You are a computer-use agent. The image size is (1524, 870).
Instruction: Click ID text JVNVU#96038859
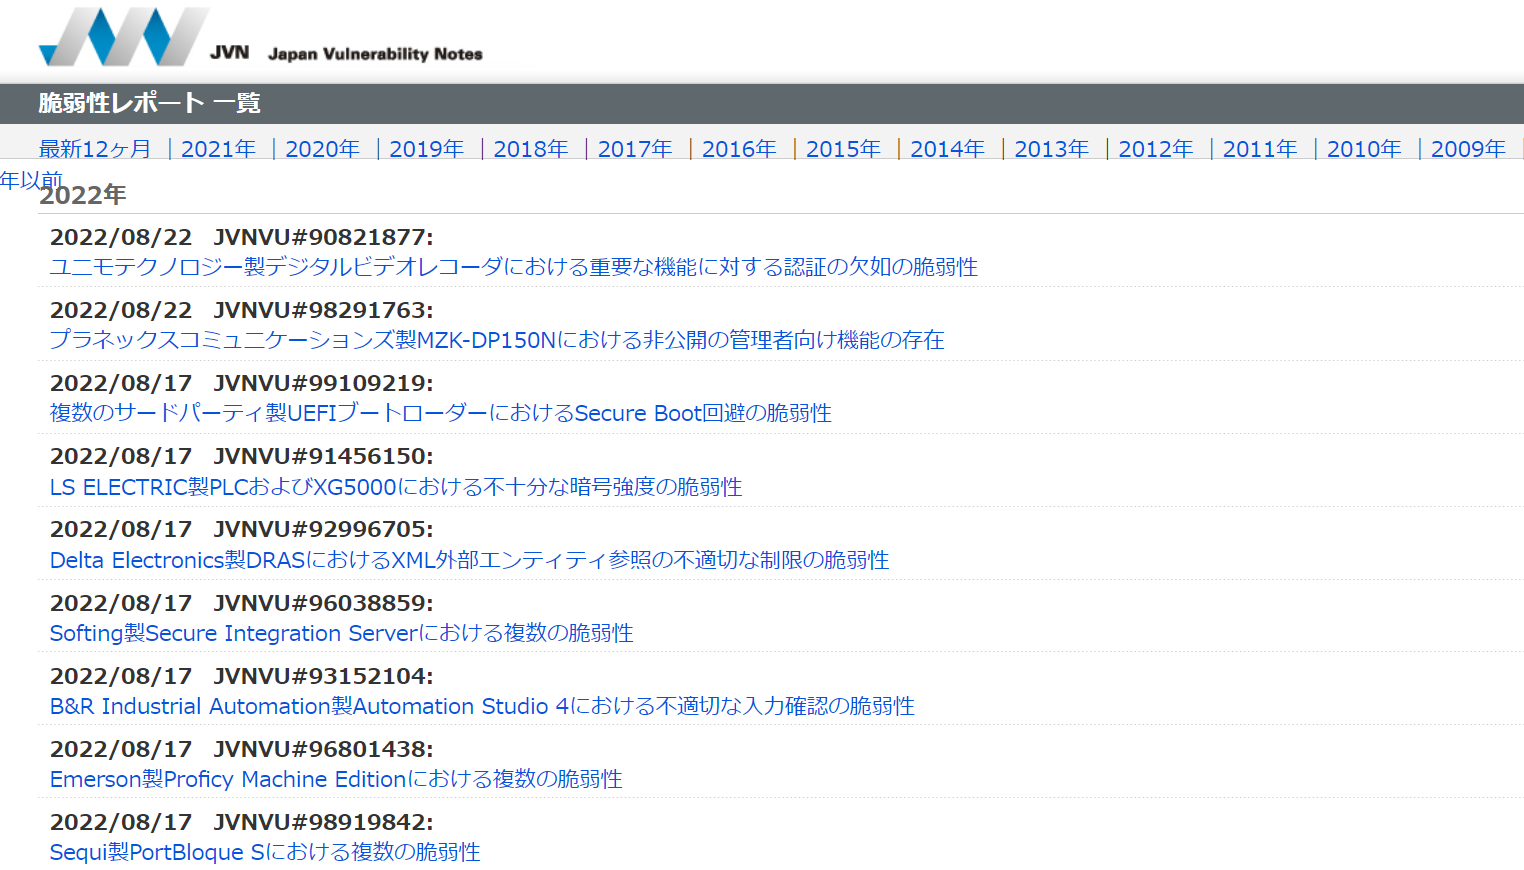click(323, 603)
